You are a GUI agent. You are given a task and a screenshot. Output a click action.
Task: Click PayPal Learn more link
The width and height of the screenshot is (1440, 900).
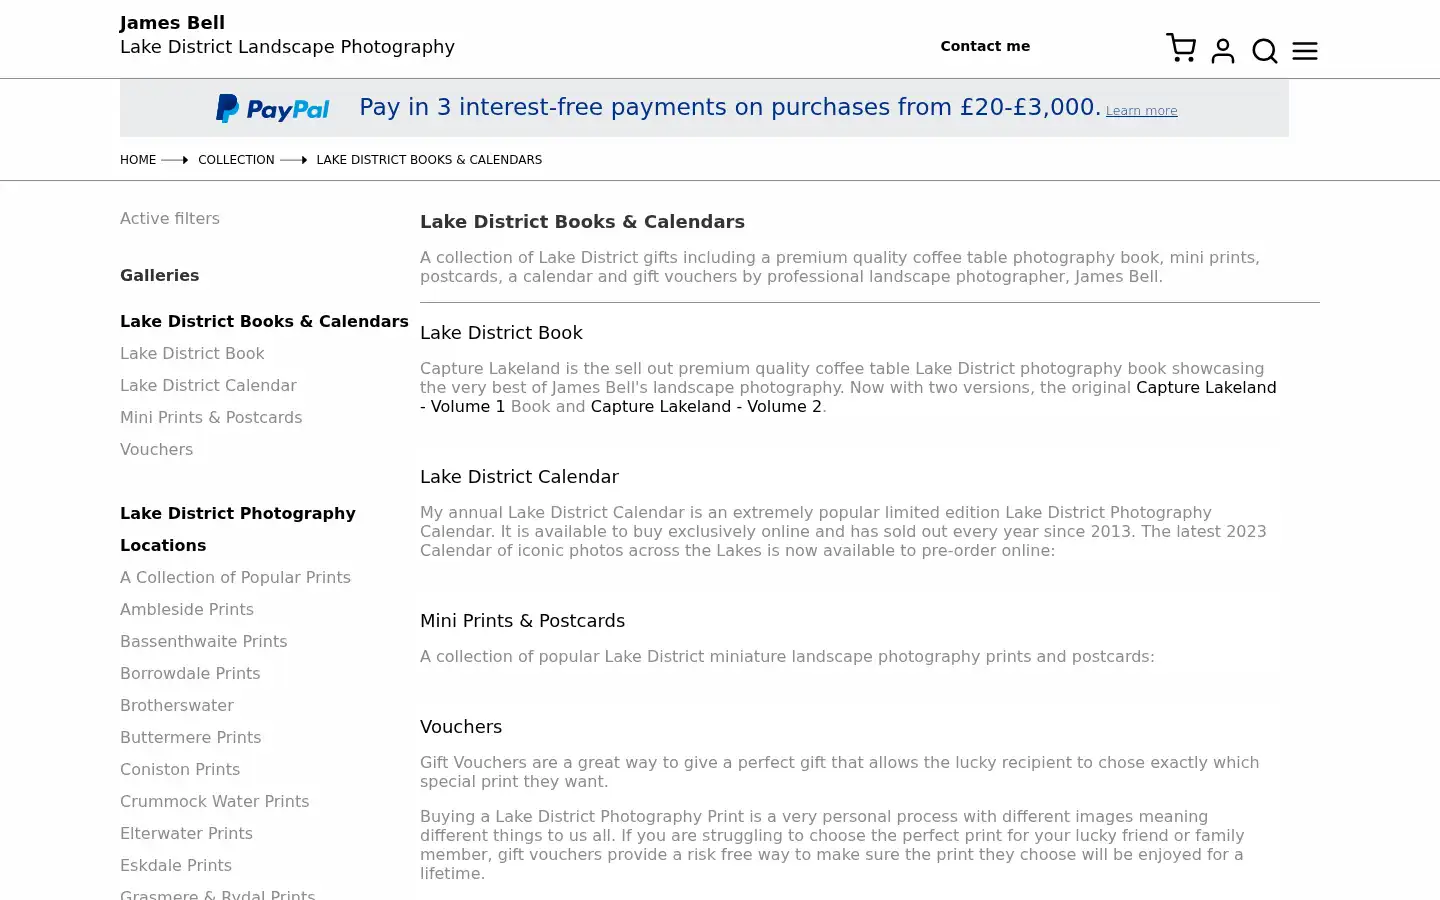[x=1141, y=111]
